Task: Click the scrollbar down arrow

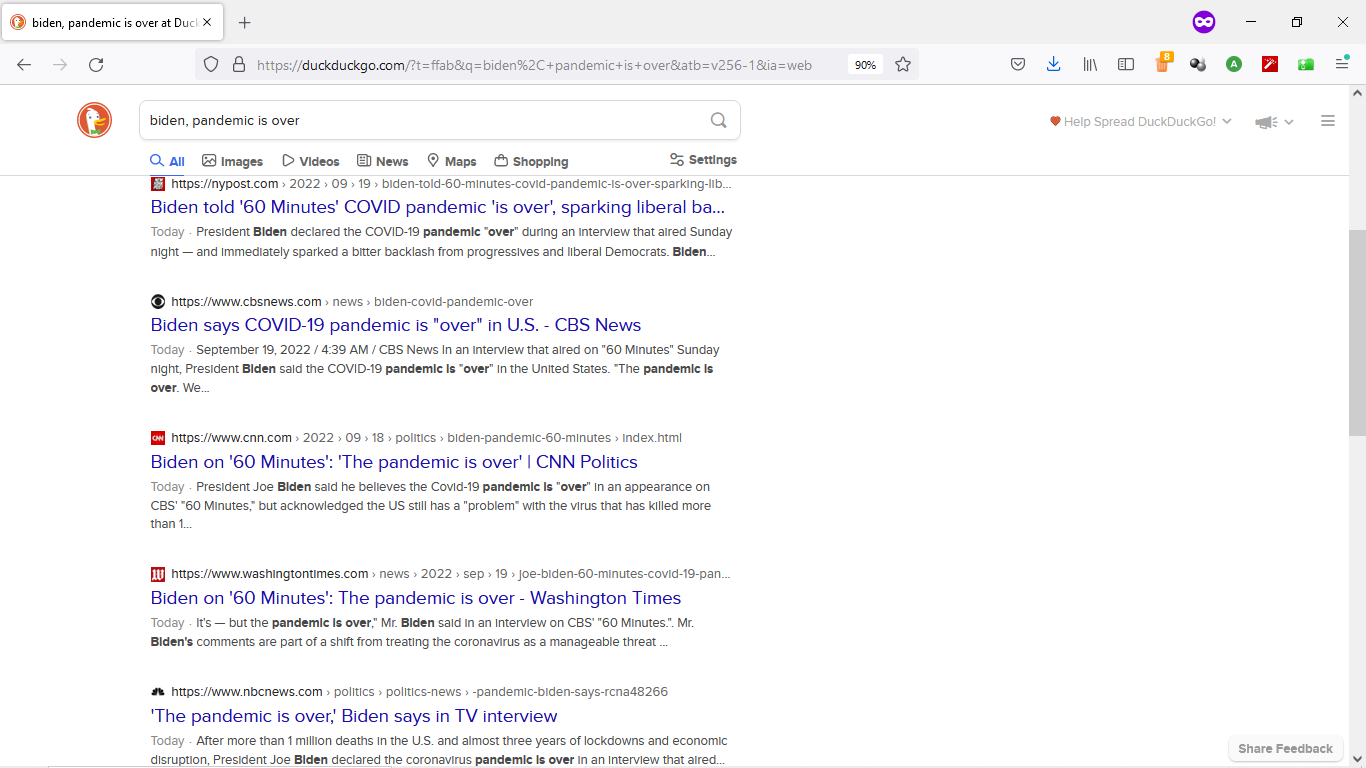Action: pyautogui.click(x=1357, y=759)
